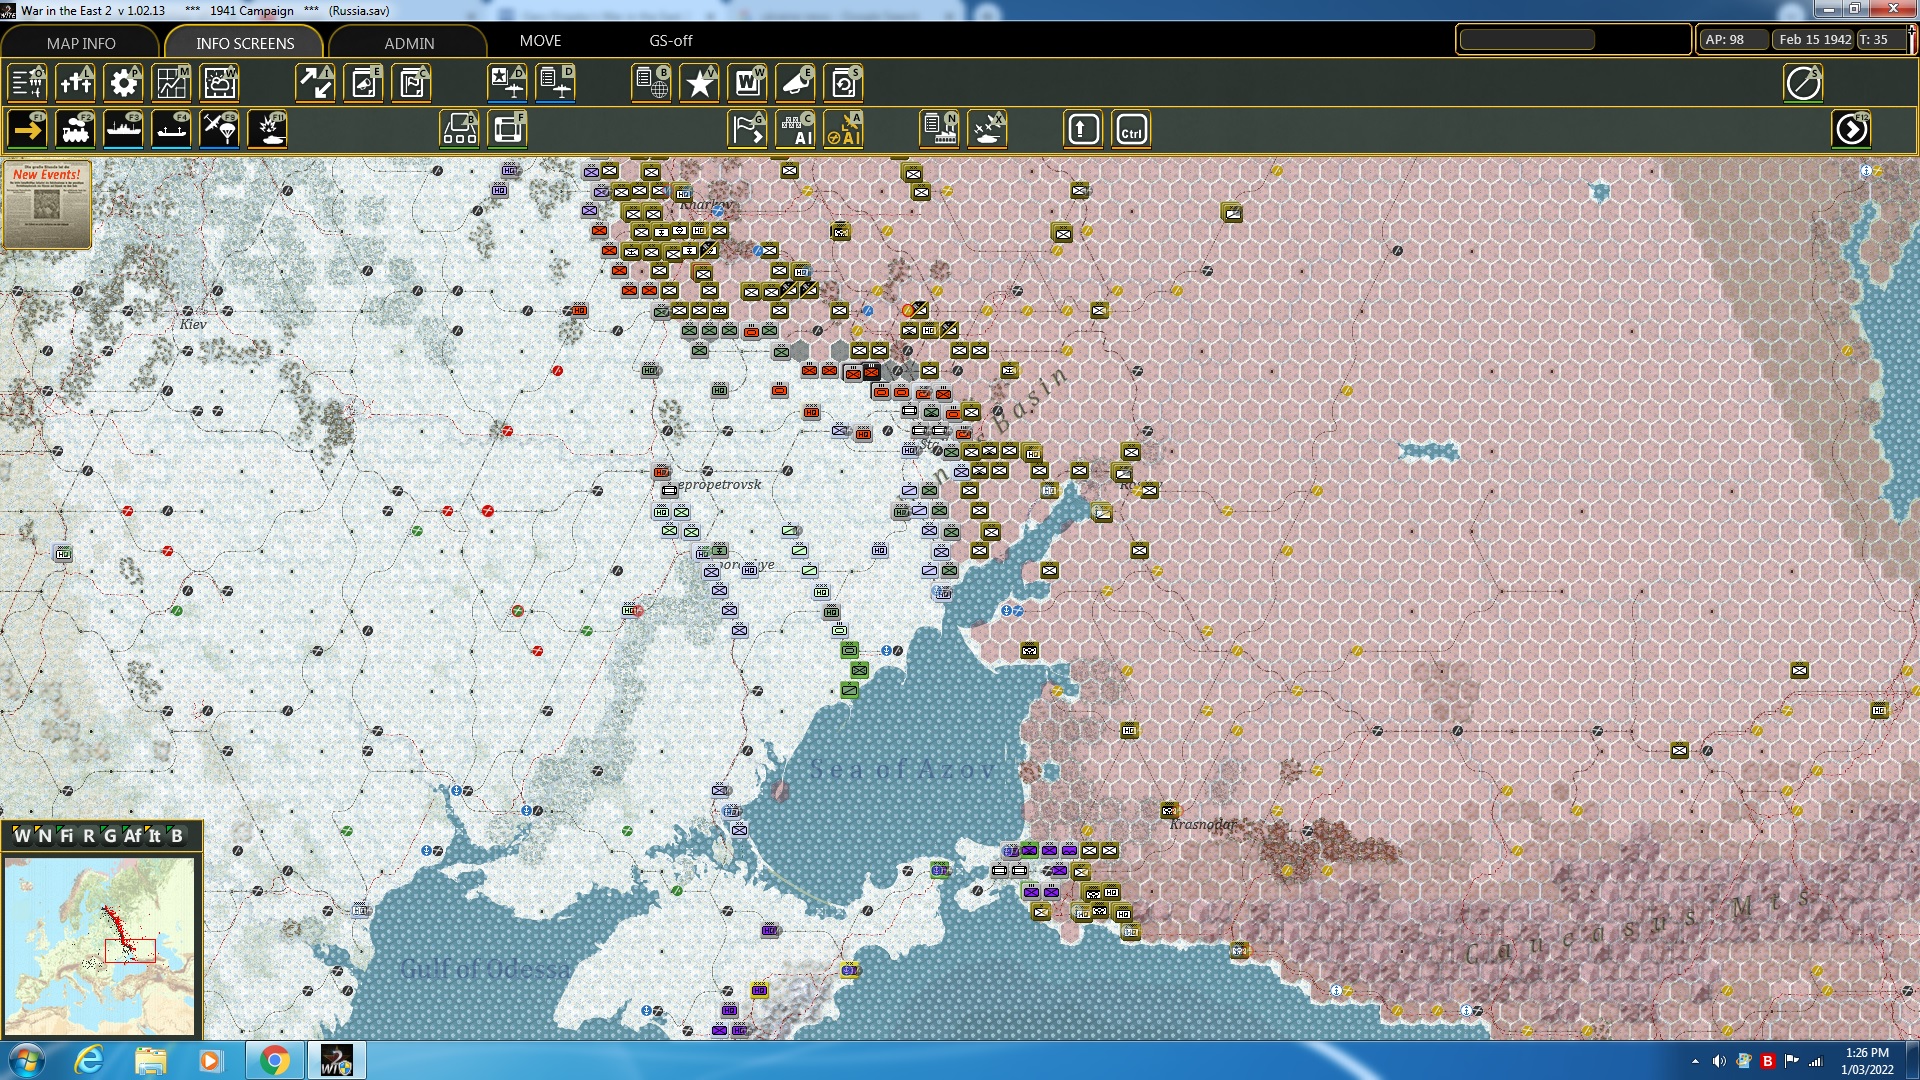Toggle the W filter on minimap panel
This screenshot has height=1080, width=1920.
point(22,836)
